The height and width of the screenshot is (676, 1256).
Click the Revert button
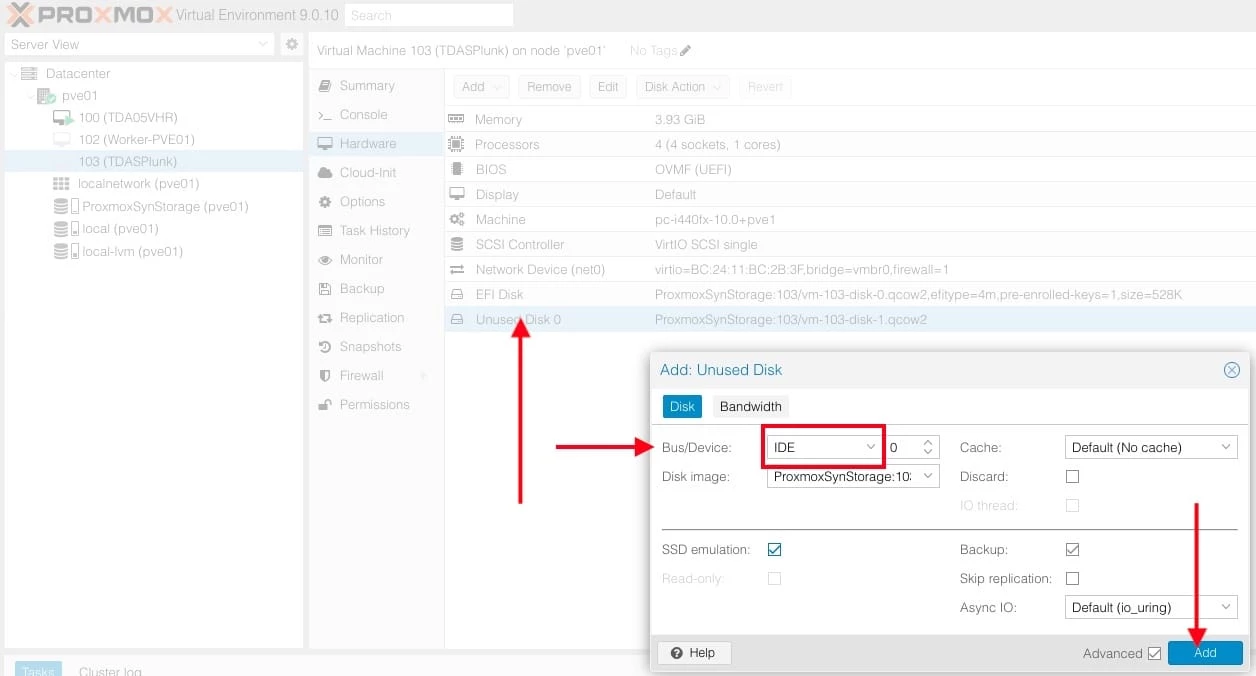(765, 87)
